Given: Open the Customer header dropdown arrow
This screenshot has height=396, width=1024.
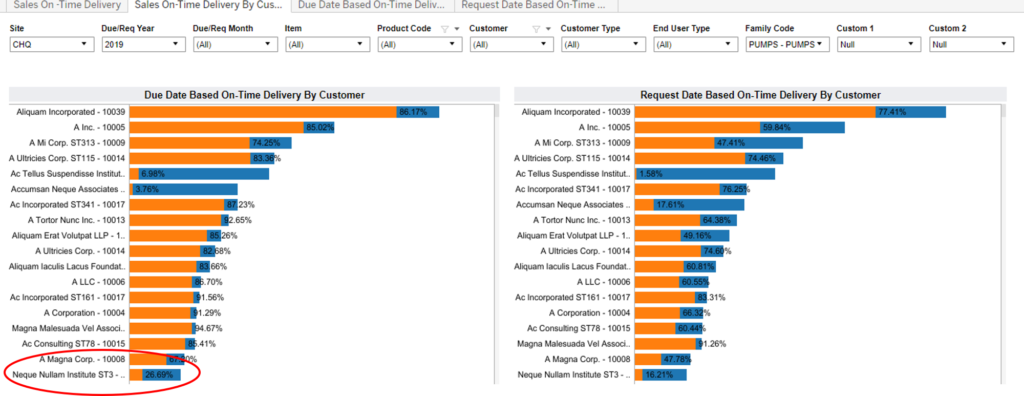Looking at the screenshot, I should coord(549,29).
